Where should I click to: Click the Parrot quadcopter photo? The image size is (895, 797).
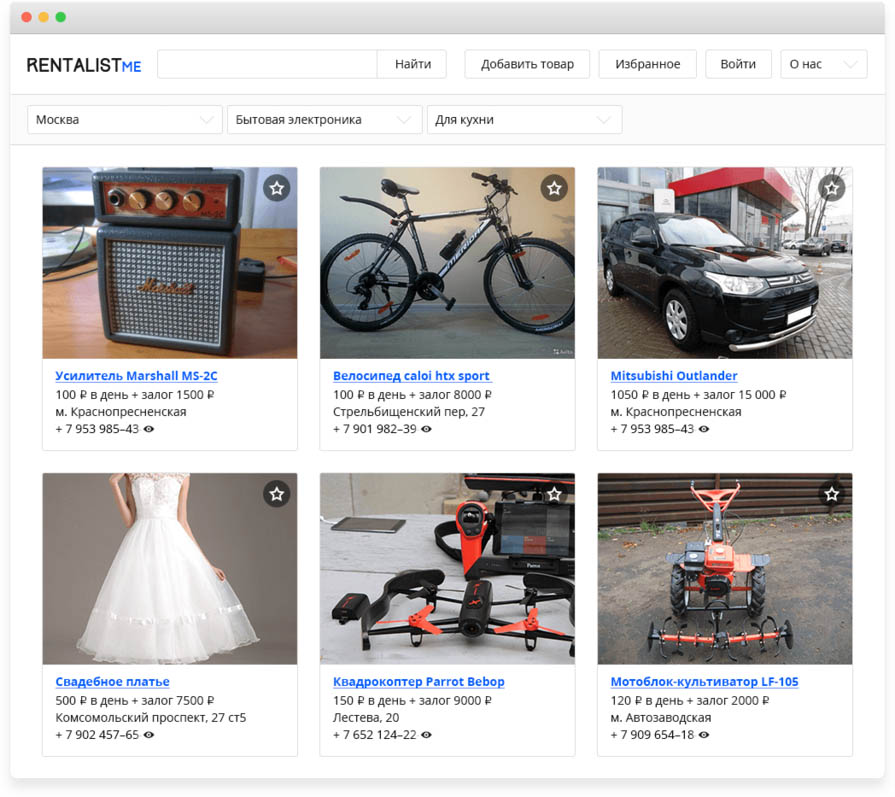coord(448,569)
